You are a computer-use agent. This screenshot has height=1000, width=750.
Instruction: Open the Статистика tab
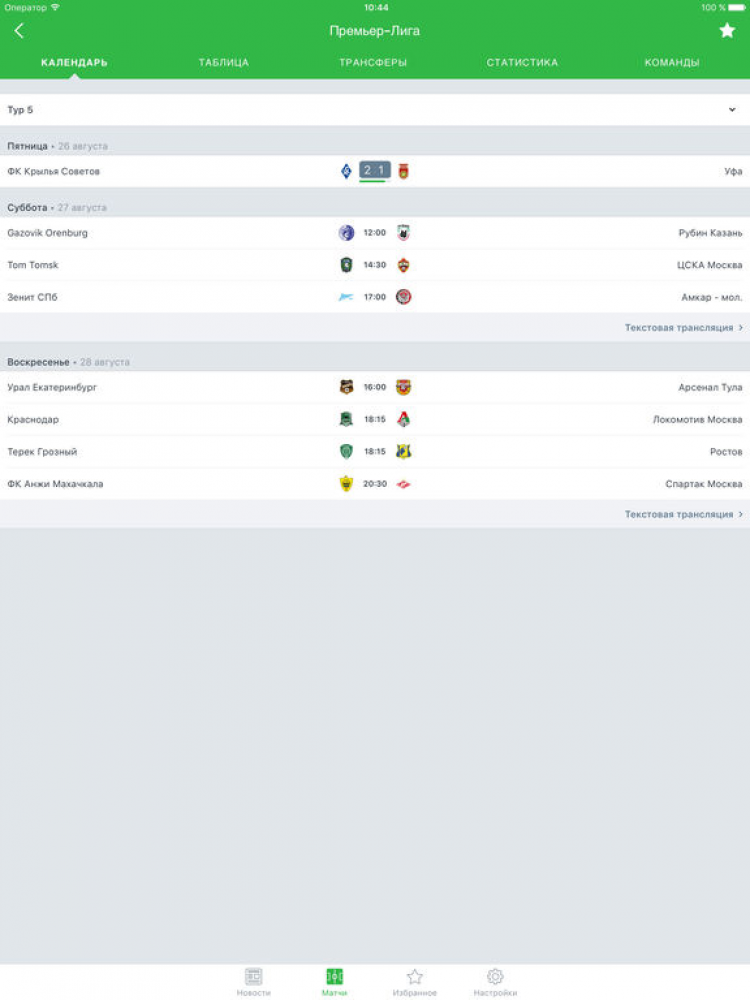[522, 63]
